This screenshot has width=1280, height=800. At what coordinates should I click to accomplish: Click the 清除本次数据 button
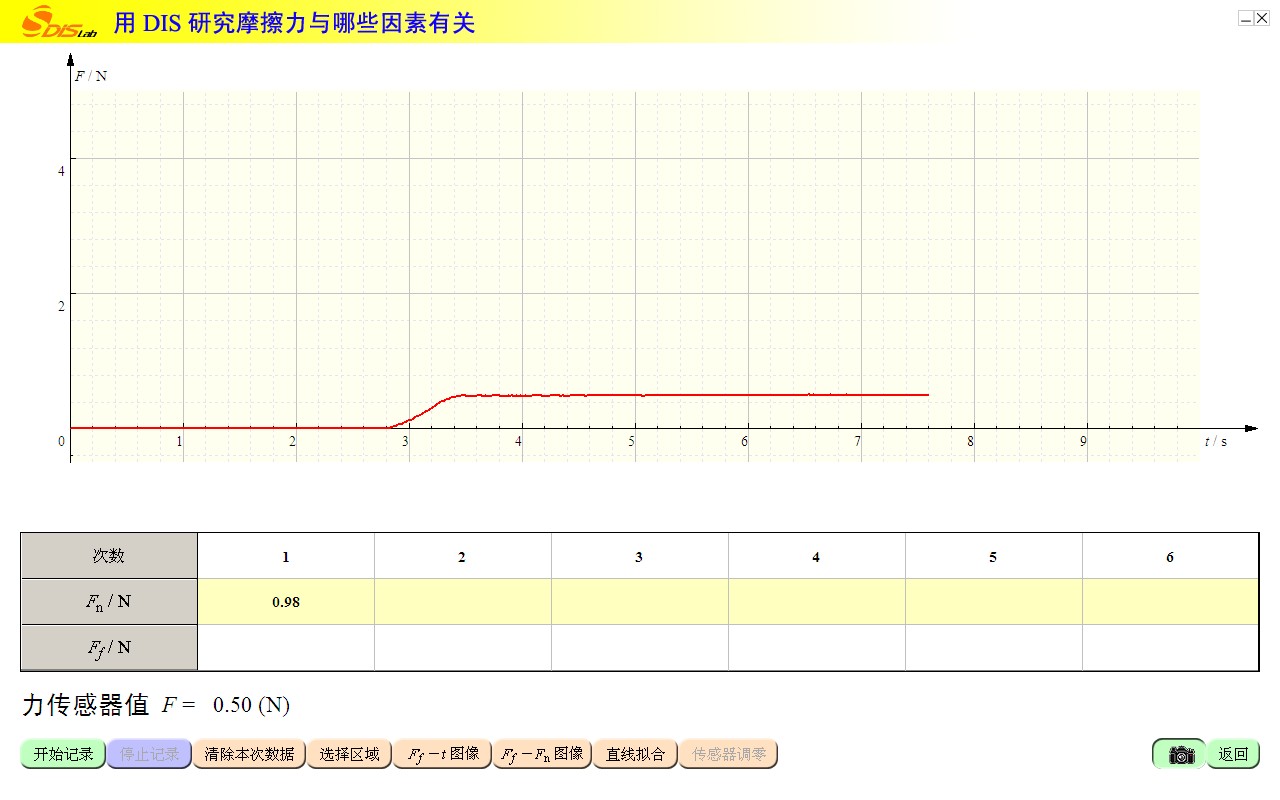[249, 754]
